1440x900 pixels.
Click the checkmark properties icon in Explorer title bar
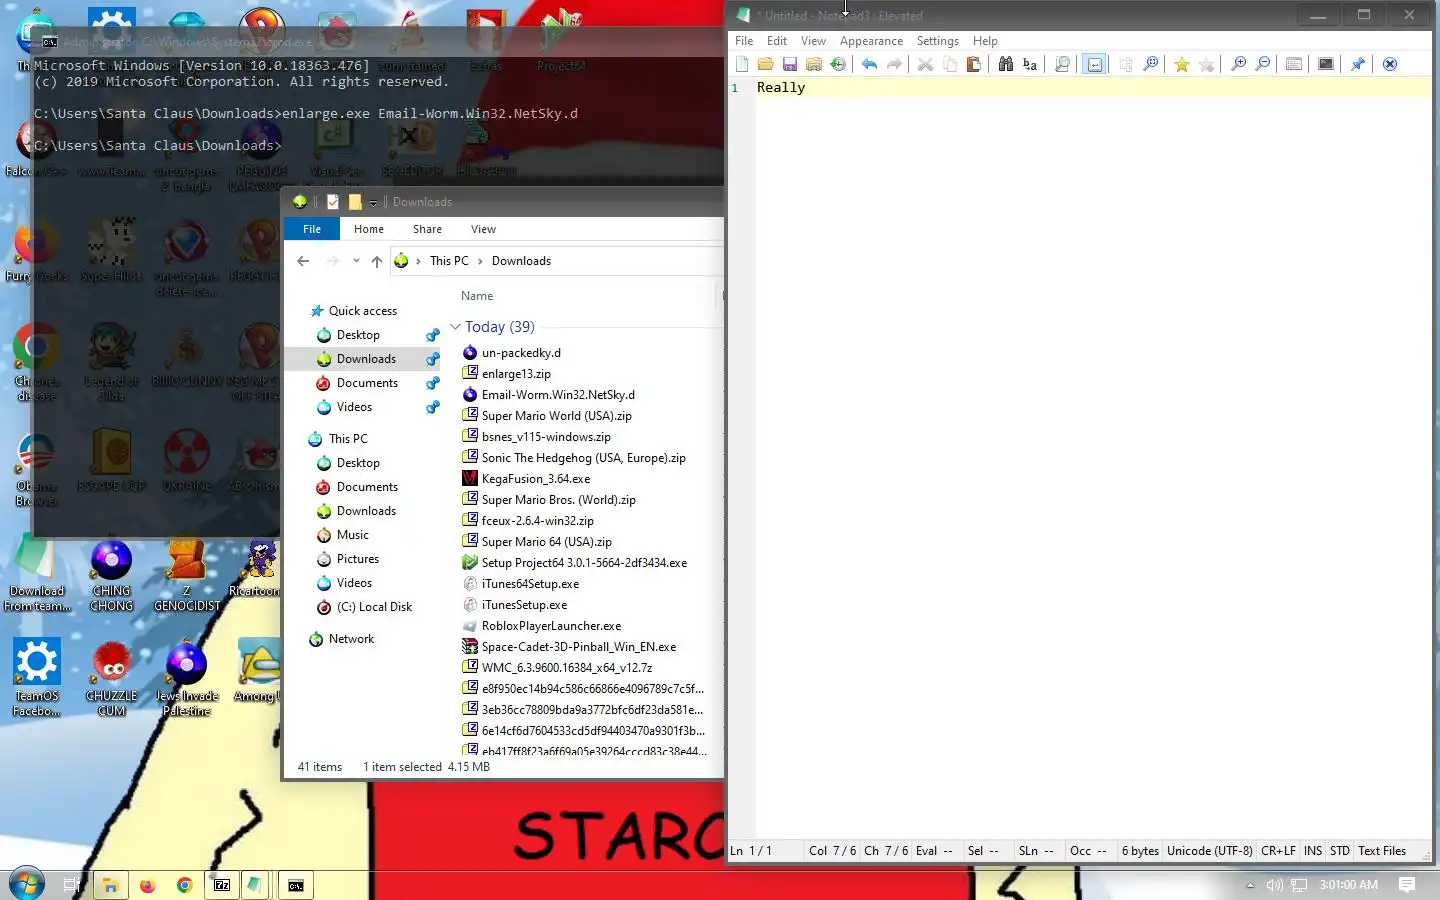pyautogui.click(x=333, y=202)
